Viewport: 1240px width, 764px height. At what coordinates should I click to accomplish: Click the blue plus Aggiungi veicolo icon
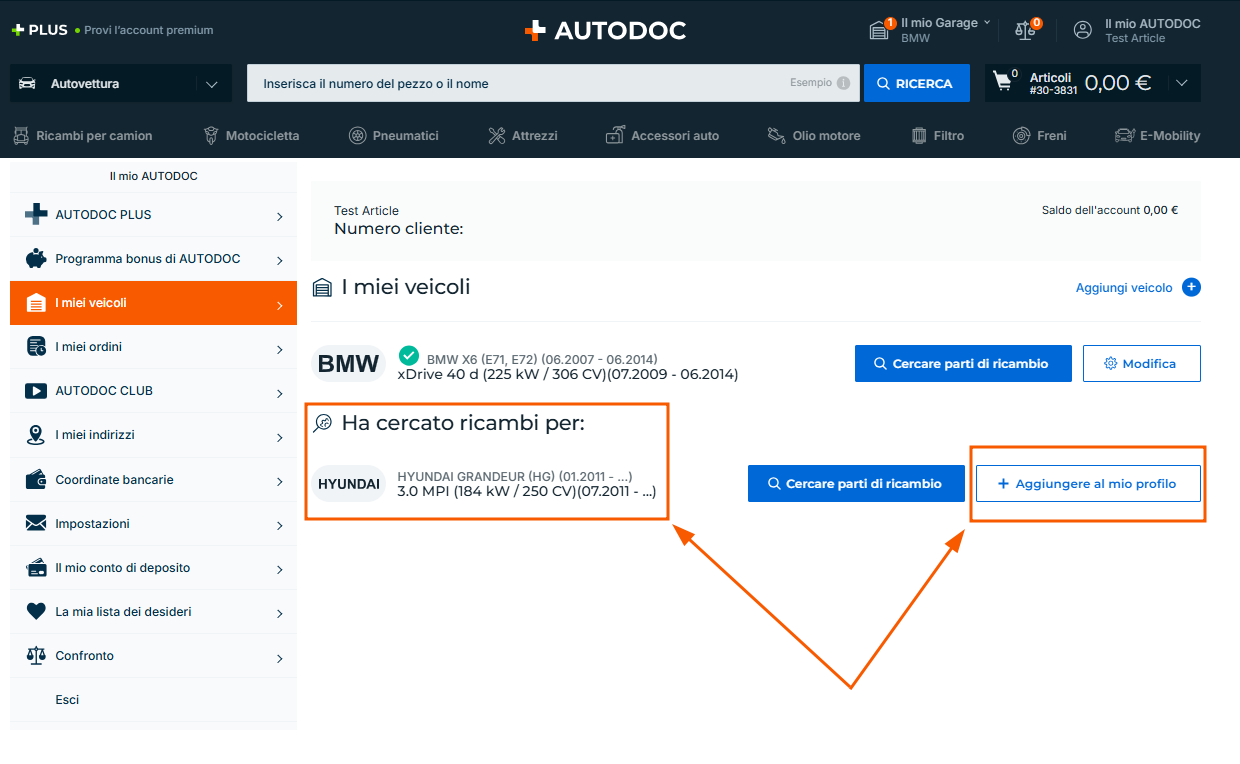click(x=1191, y=288)
